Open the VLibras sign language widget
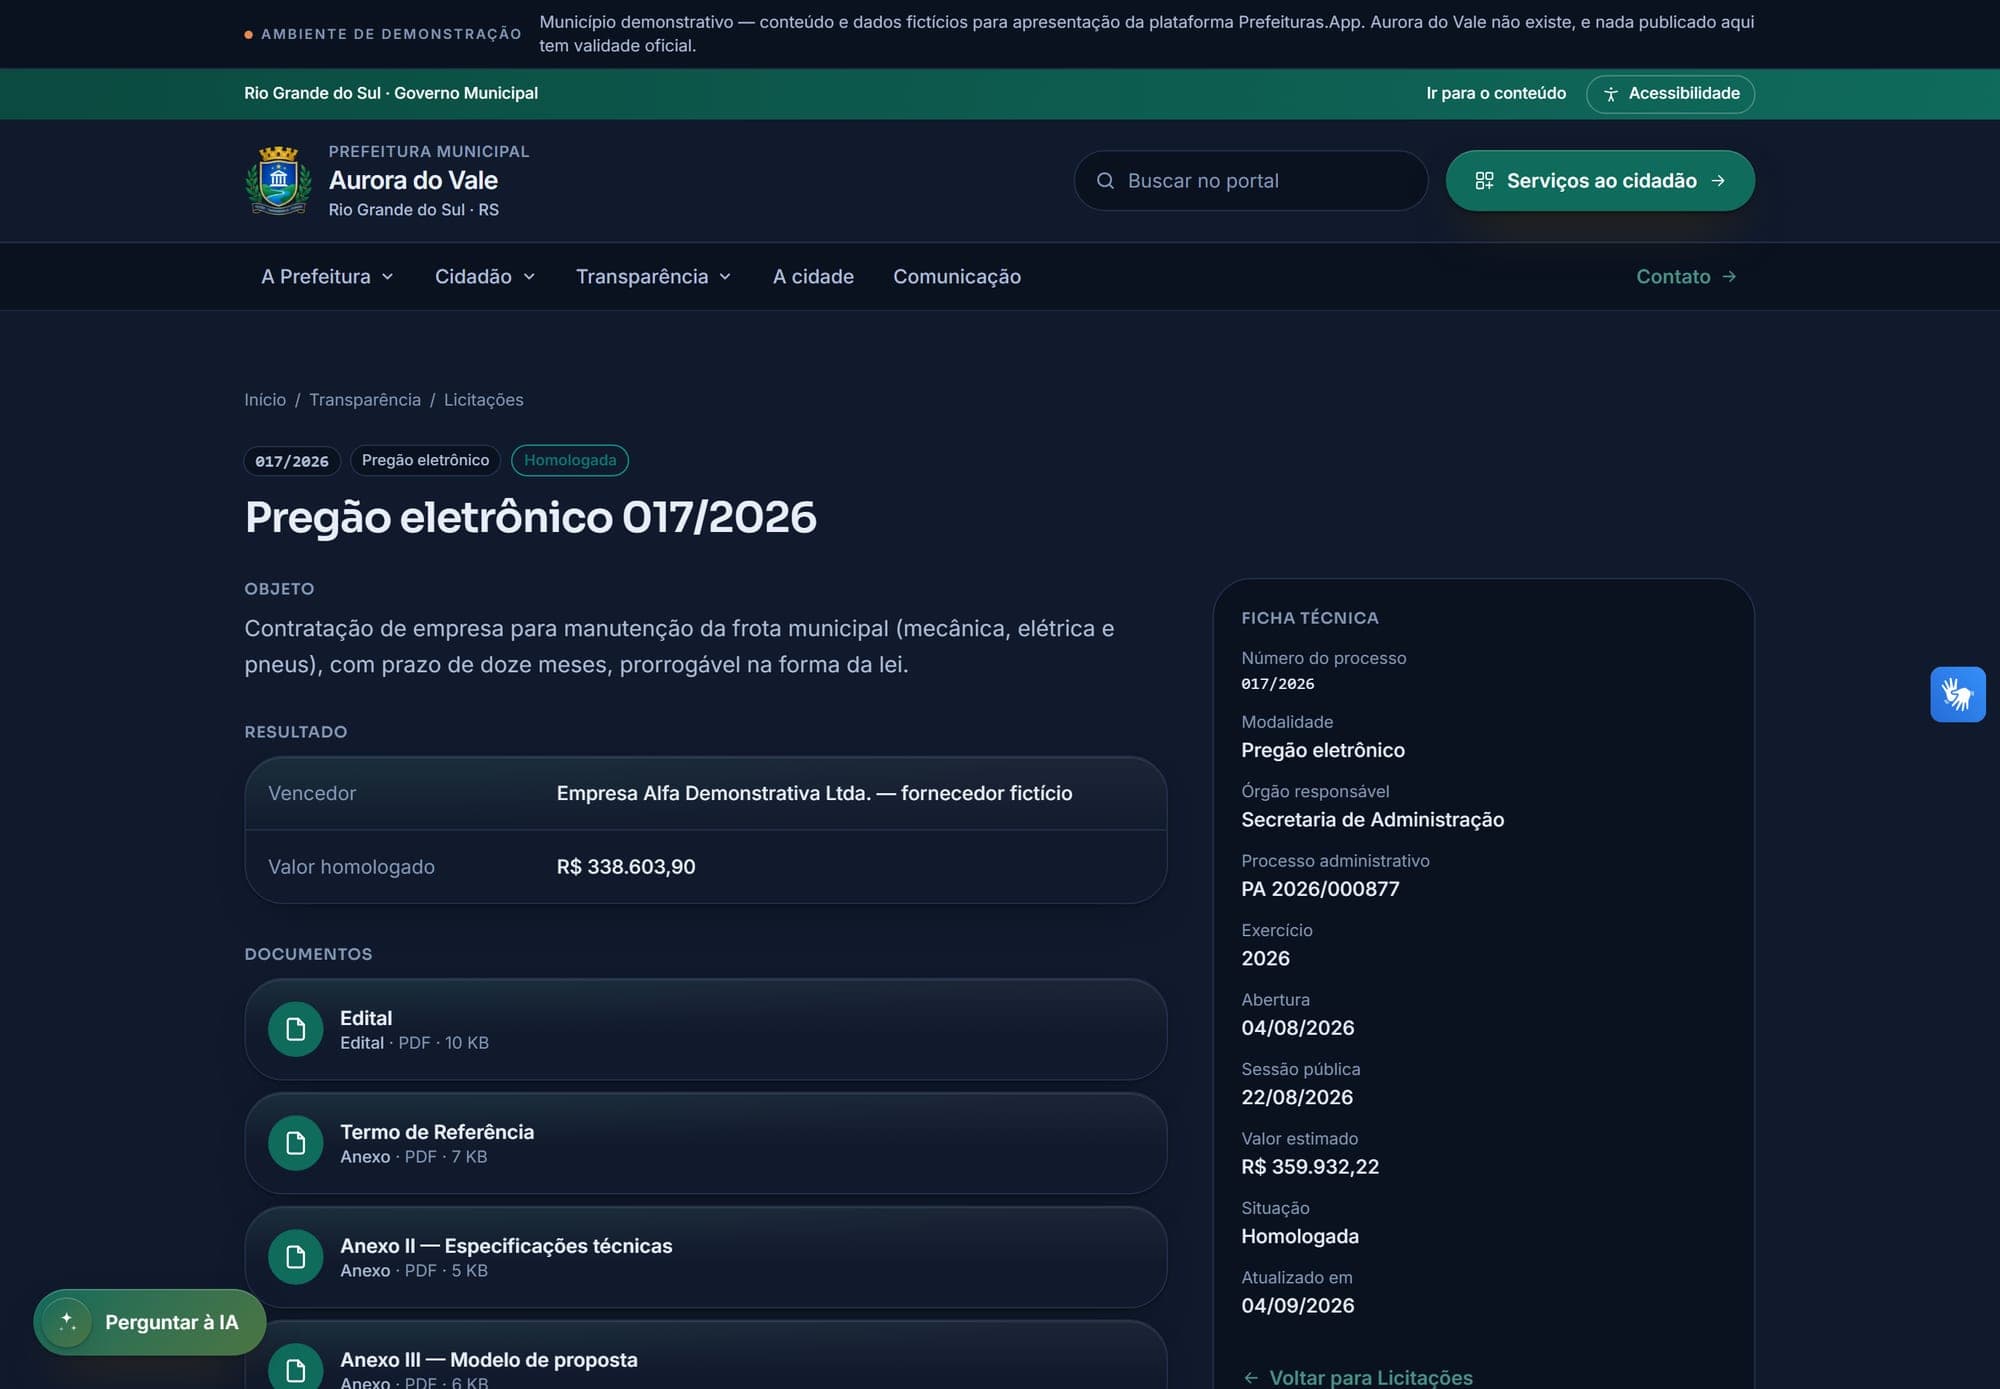Screen dimensions: 2000x1389 [x=1957, y=694]
